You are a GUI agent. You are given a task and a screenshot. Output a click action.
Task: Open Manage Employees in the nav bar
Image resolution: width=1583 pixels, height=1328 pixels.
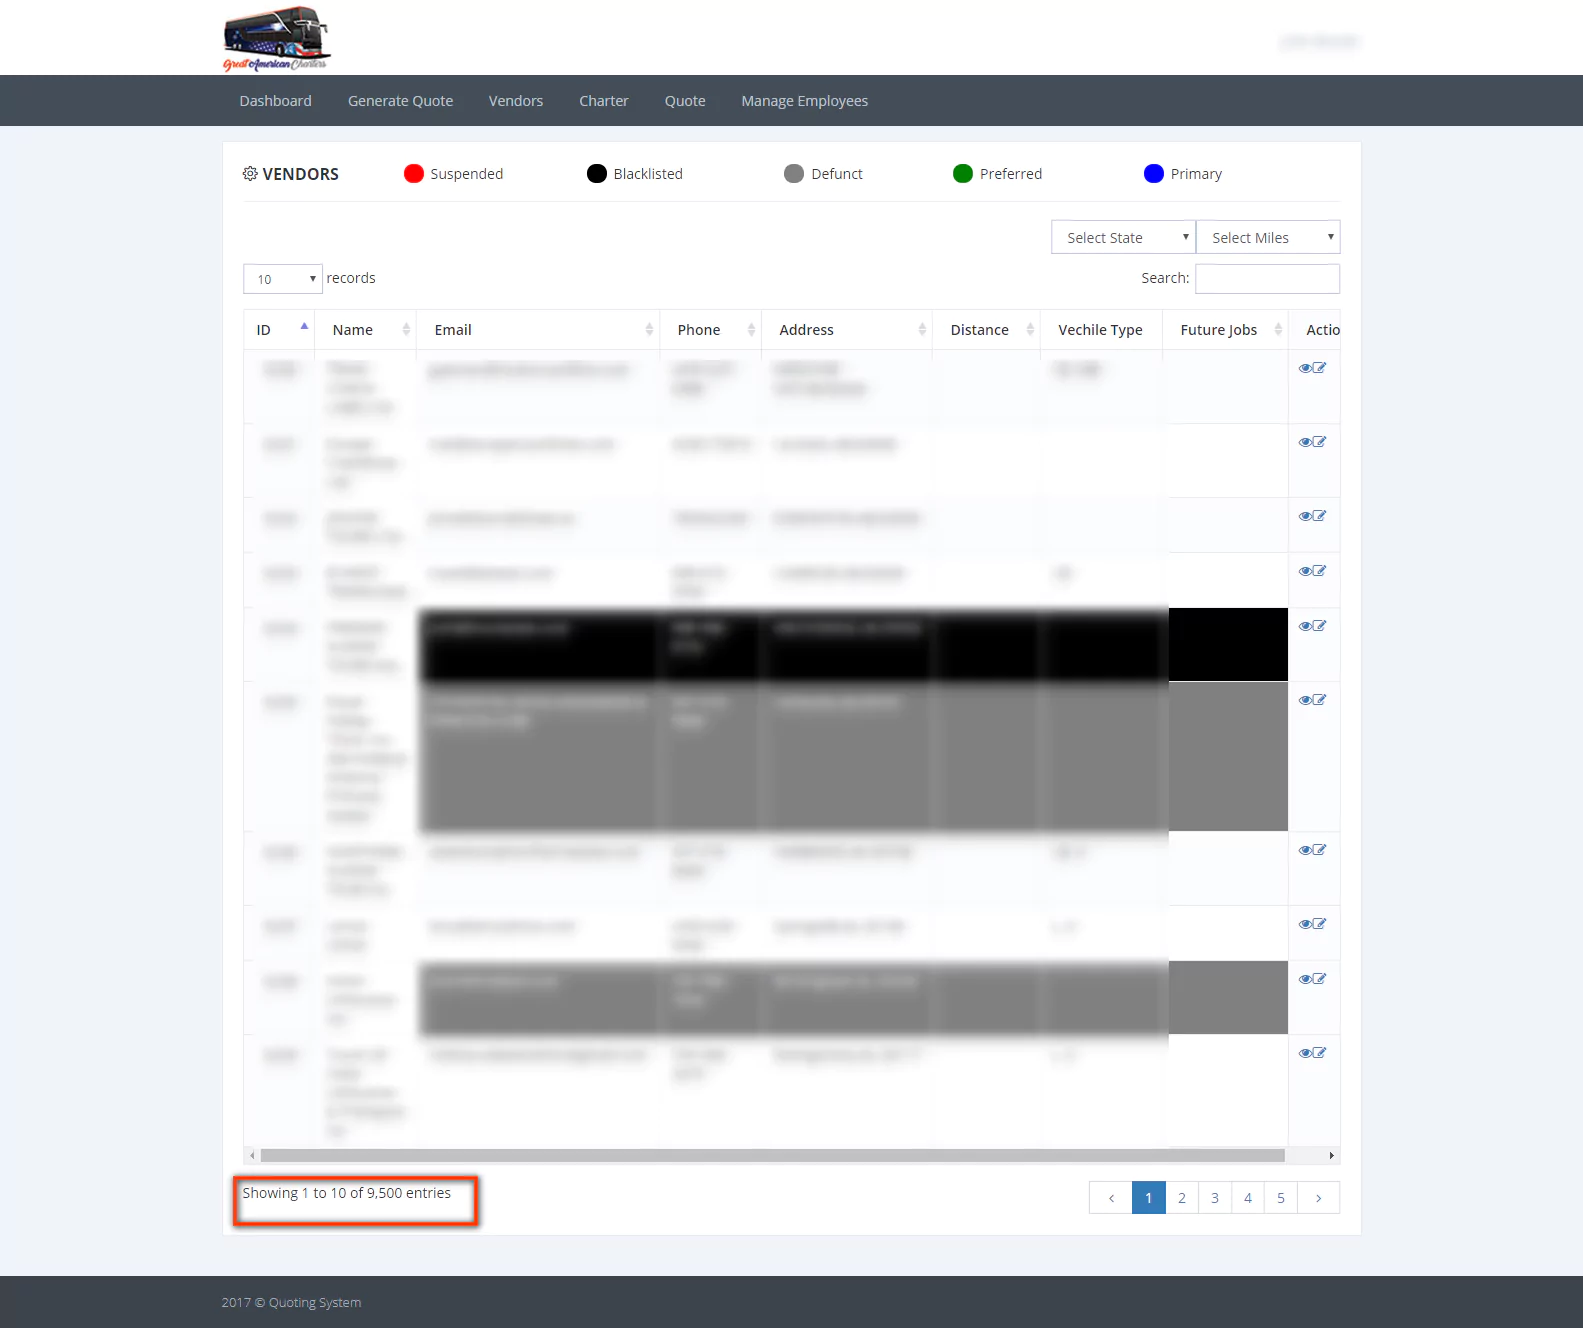tap(805, 101)
